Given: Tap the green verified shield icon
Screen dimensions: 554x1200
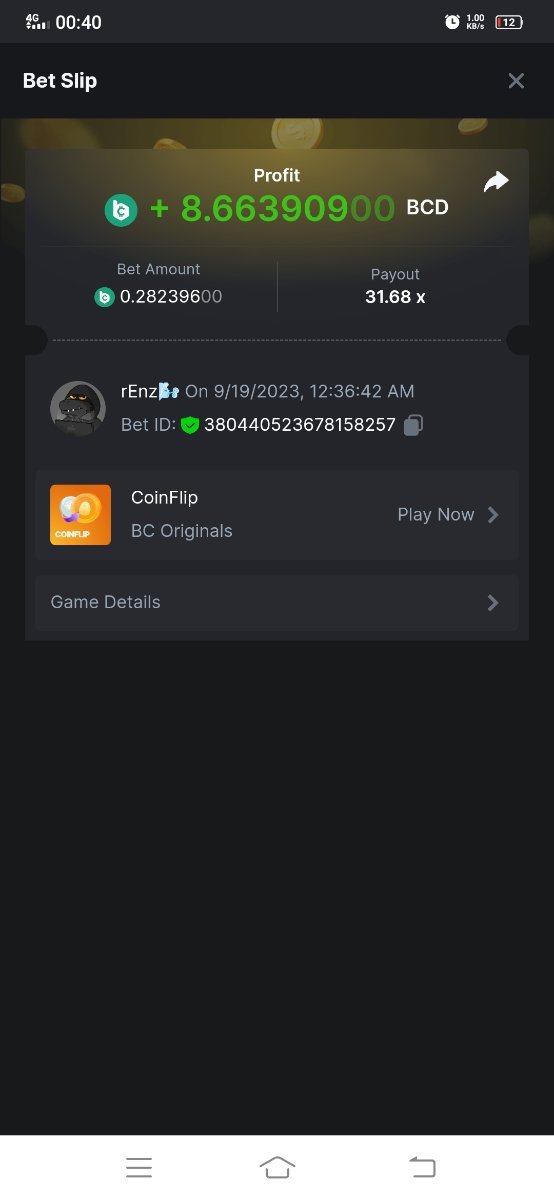Looking at the screenshot, I should [190, 425].
